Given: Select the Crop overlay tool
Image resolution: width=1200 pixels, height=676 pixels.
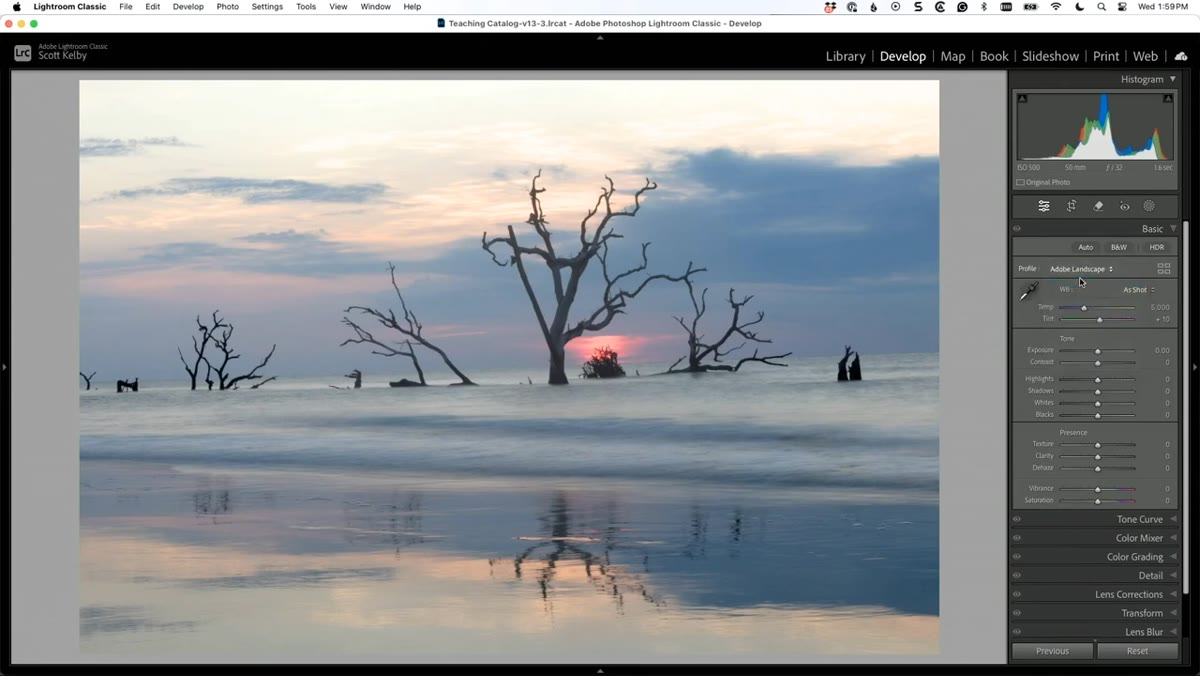Looking at the screenshot, I should tap(1071, 206).
